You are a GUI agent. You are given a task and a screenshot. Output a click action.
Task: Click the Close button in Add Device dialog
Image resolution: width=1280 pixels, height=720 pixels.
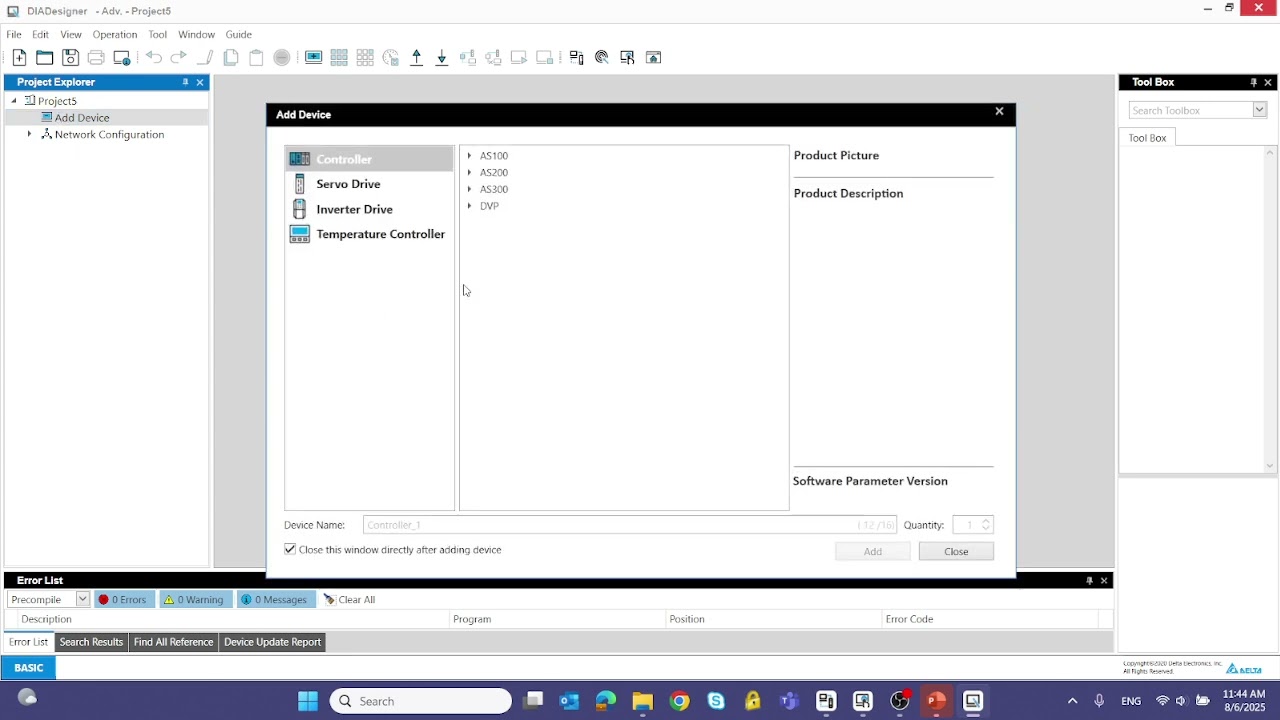(x=956, y=551)
